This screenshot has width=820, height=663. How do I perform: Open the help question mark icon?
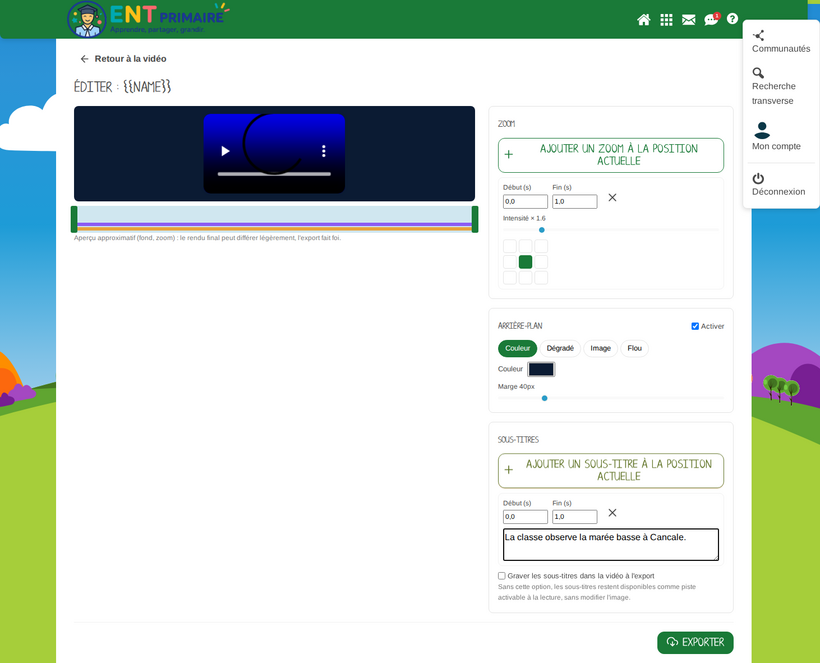732,19
